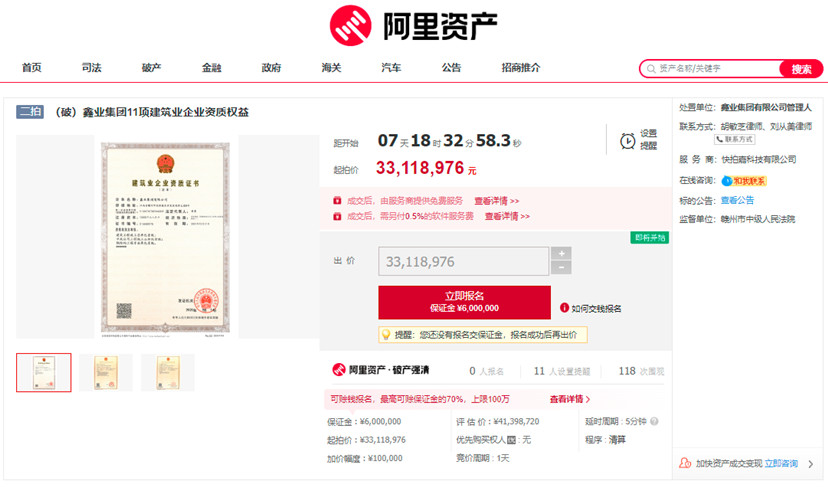828x487 pixels.
Task: Click the 二拍 tag label
Action: click(30, 111)
